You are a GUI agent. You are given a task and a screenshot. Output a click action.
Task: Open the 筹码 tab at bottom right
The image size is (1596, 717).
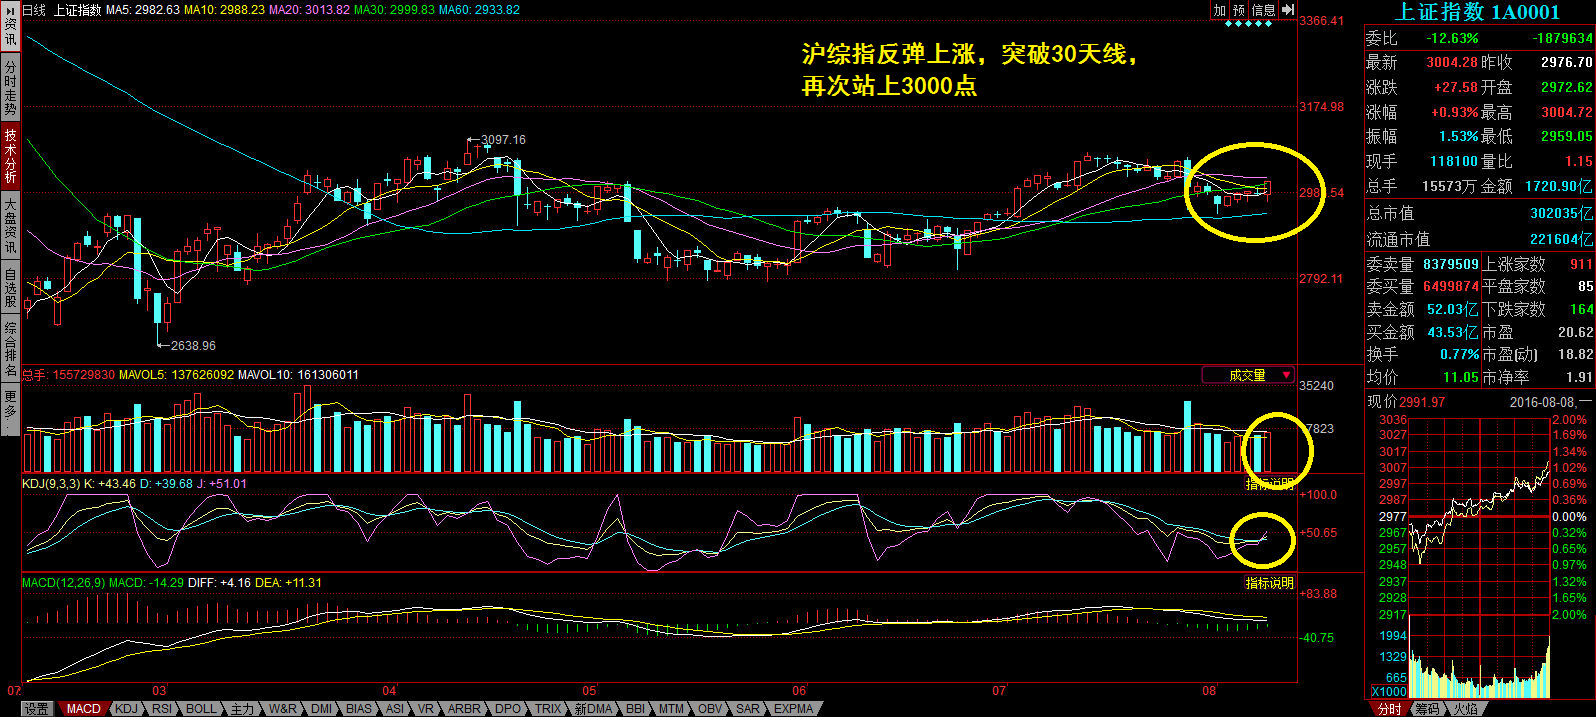click(x=1427, y=709)
